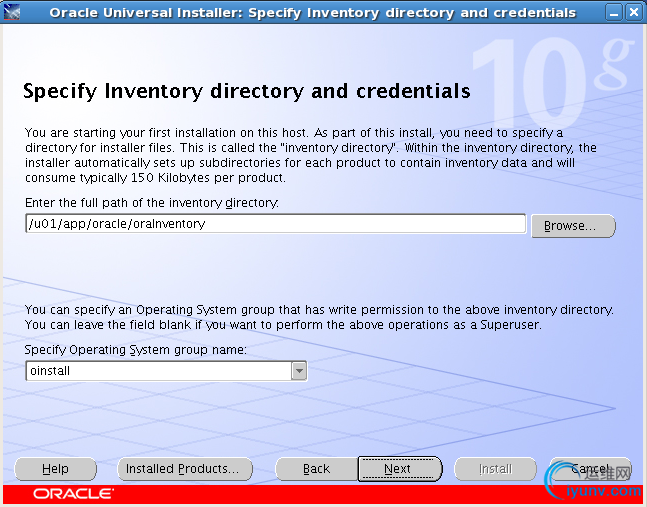The width and height of the screenshot is (647, 507).
Task: Expand the OS group name dropdown arrow
Action: click(x=299, y=370)
